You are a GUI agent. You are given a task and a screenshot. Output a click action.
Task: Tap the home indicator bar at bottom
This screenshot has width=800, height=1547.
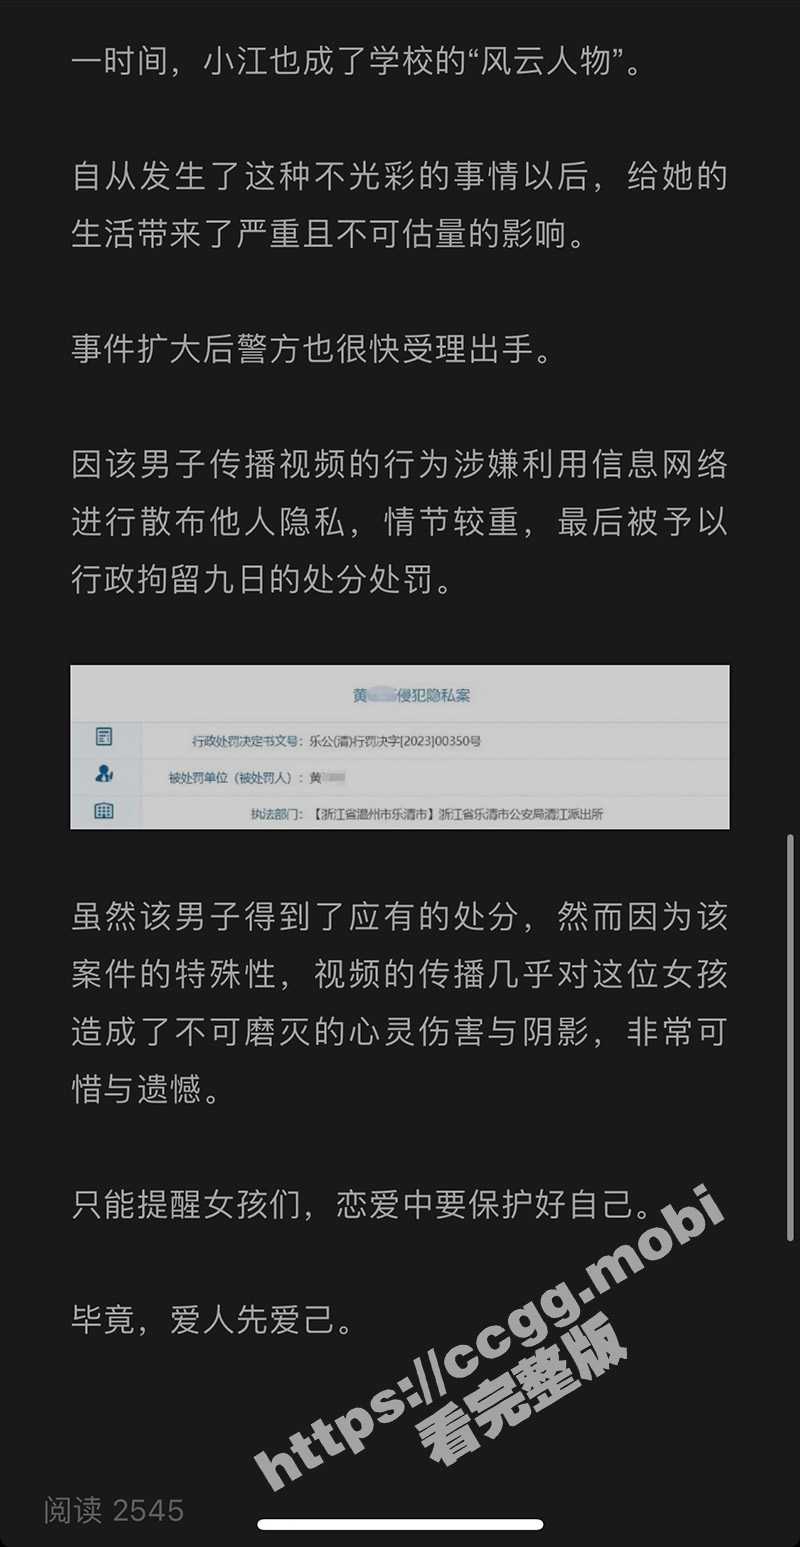[400, 1525]
